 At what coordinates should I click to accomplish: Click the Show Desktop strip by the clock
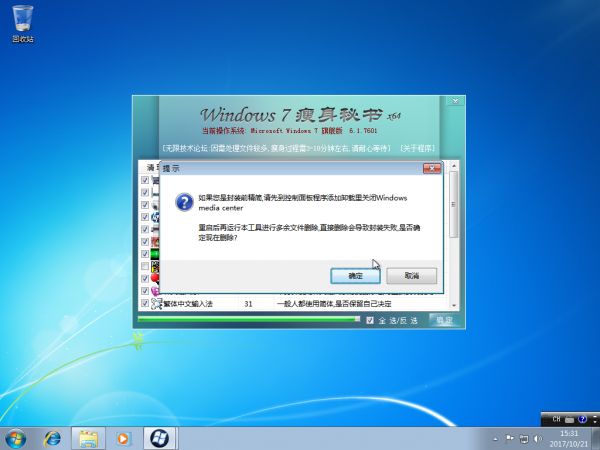point(596,439)
